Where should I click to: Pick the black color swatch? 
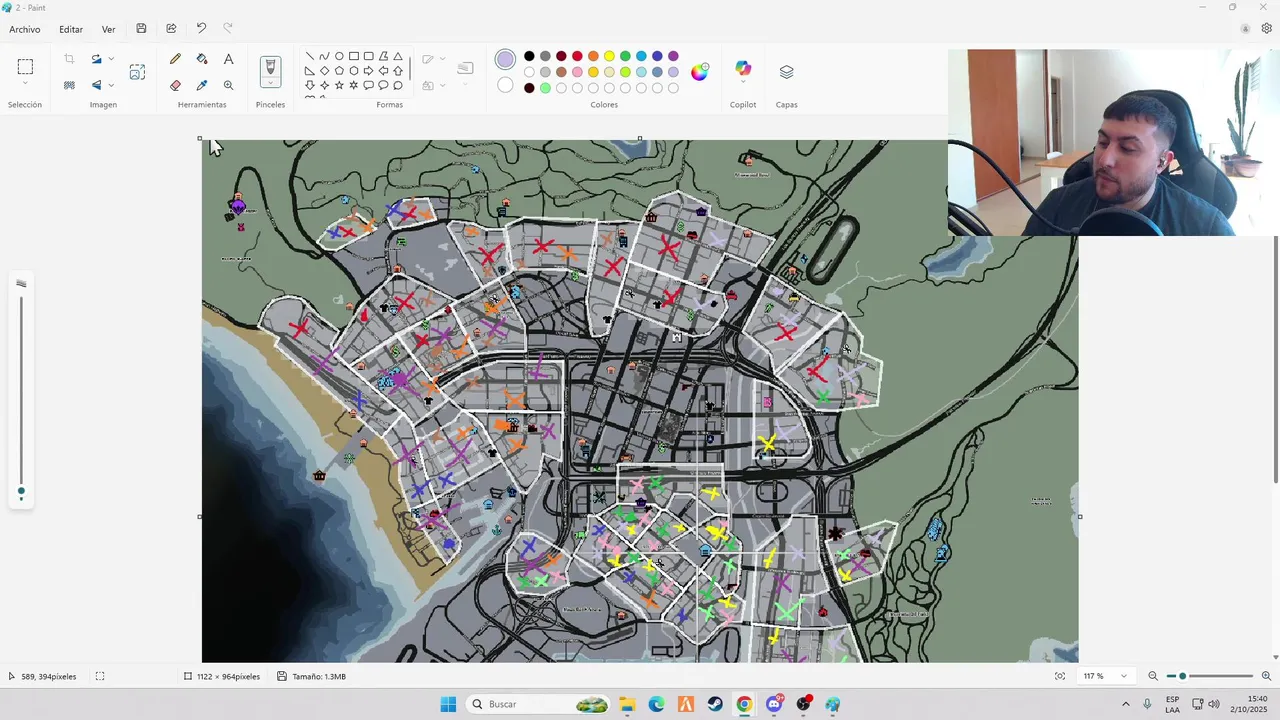coord(529,56)
